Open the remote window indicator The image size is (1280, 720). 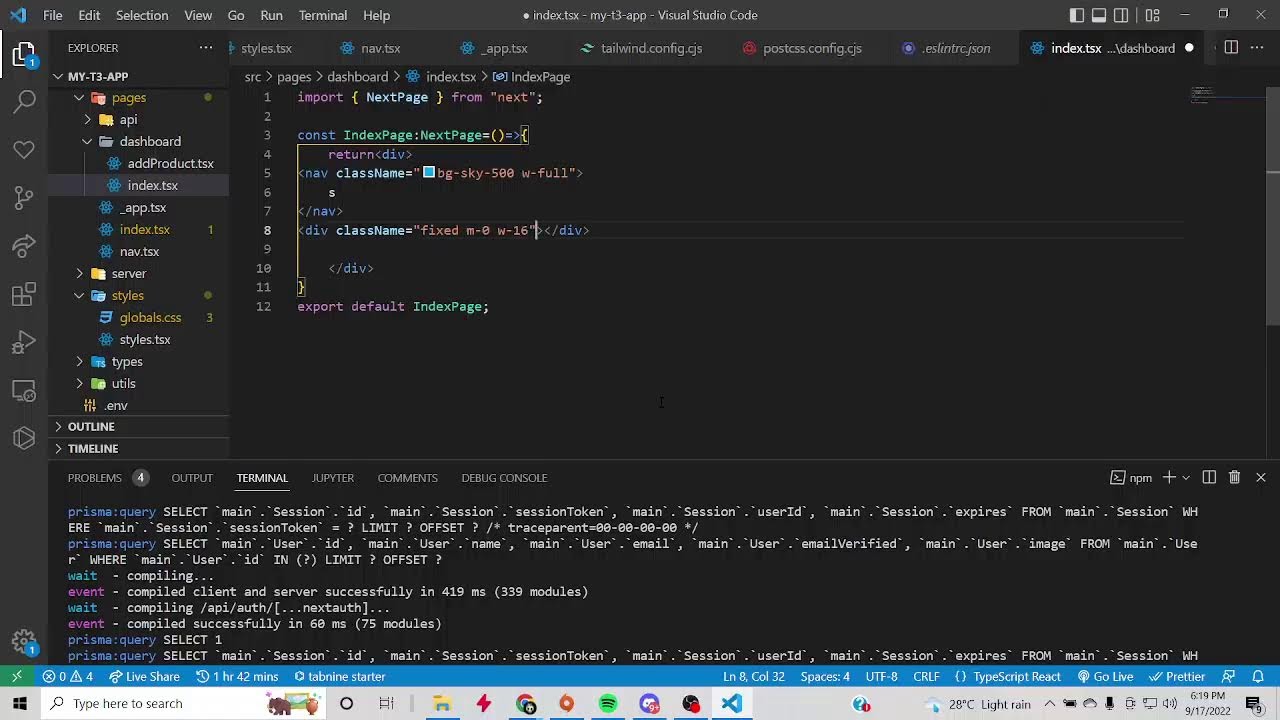(17, 676)
